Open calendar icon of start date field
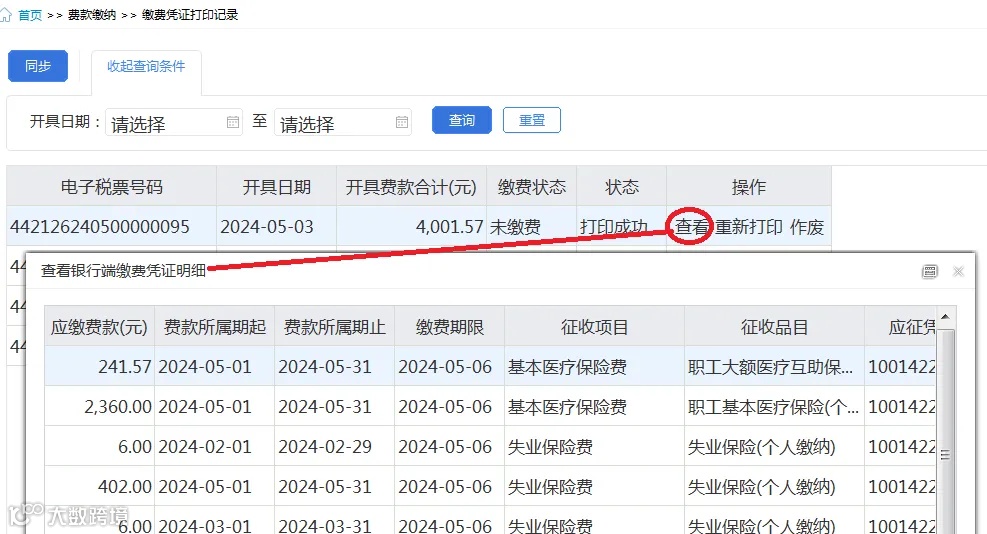 (233, 122)
